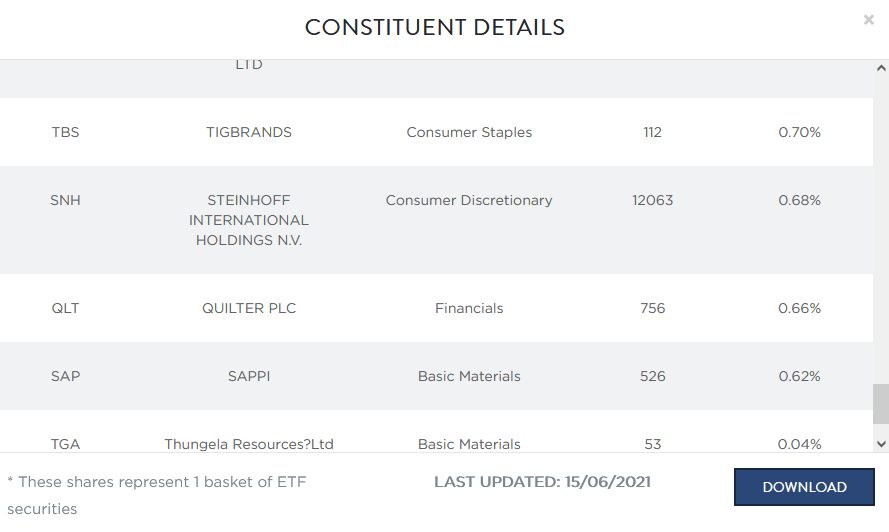Select the SAPPI constituent name

pyautogui.click(x=249, y=376)
